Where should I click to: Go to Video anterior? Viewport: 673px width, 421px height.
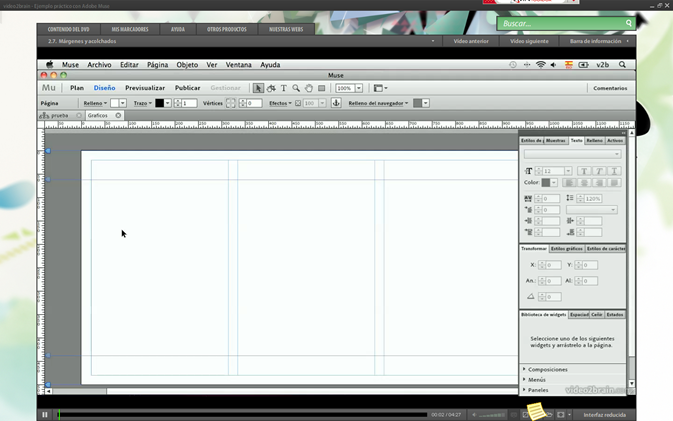pos(471,41)
